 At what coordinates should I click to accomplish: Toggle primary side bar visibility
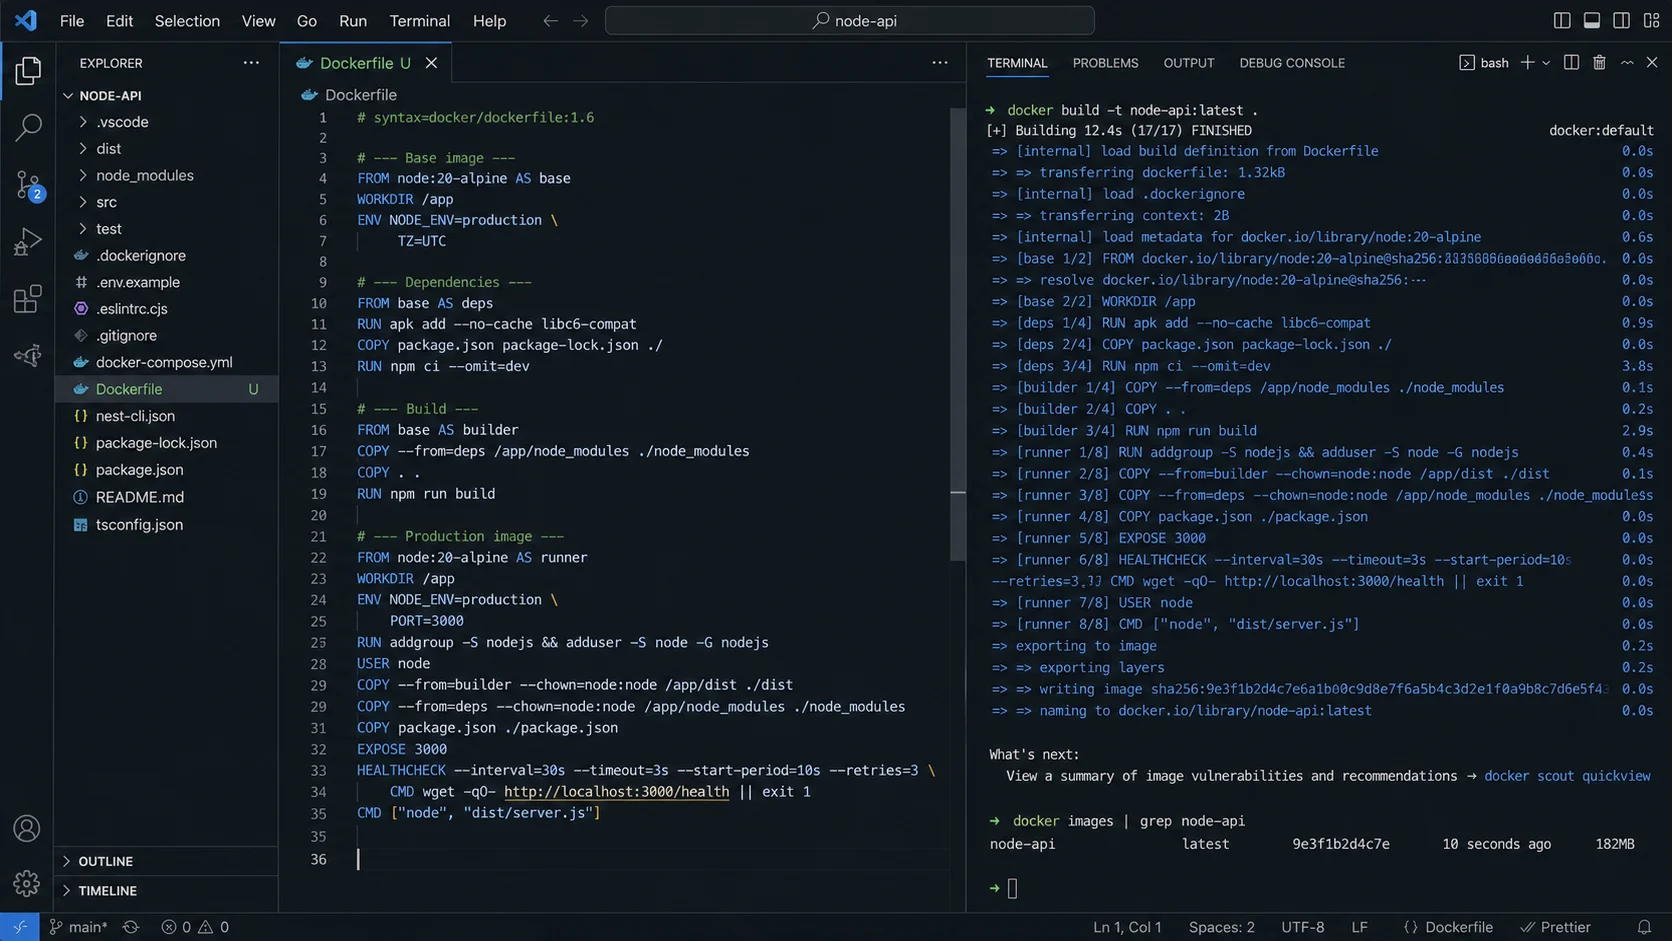(x=1562, y=20)
